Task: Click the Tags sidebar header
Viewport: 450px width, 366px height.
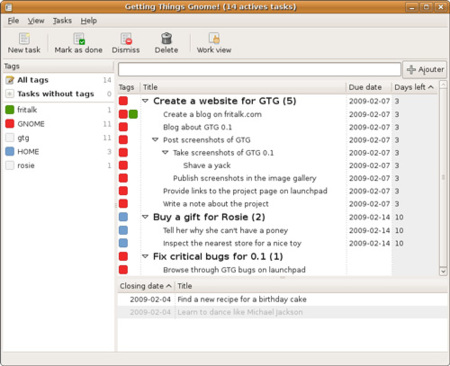Action: pos(58,66)
